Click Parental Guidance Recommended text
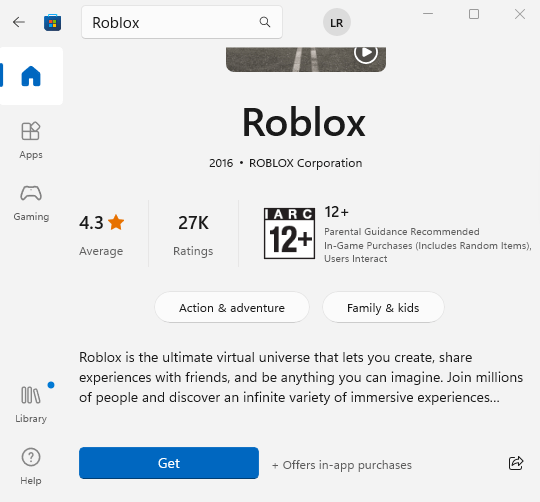This screenshot has height=502, width=540. pyautogui.click(x=402, y=232)
